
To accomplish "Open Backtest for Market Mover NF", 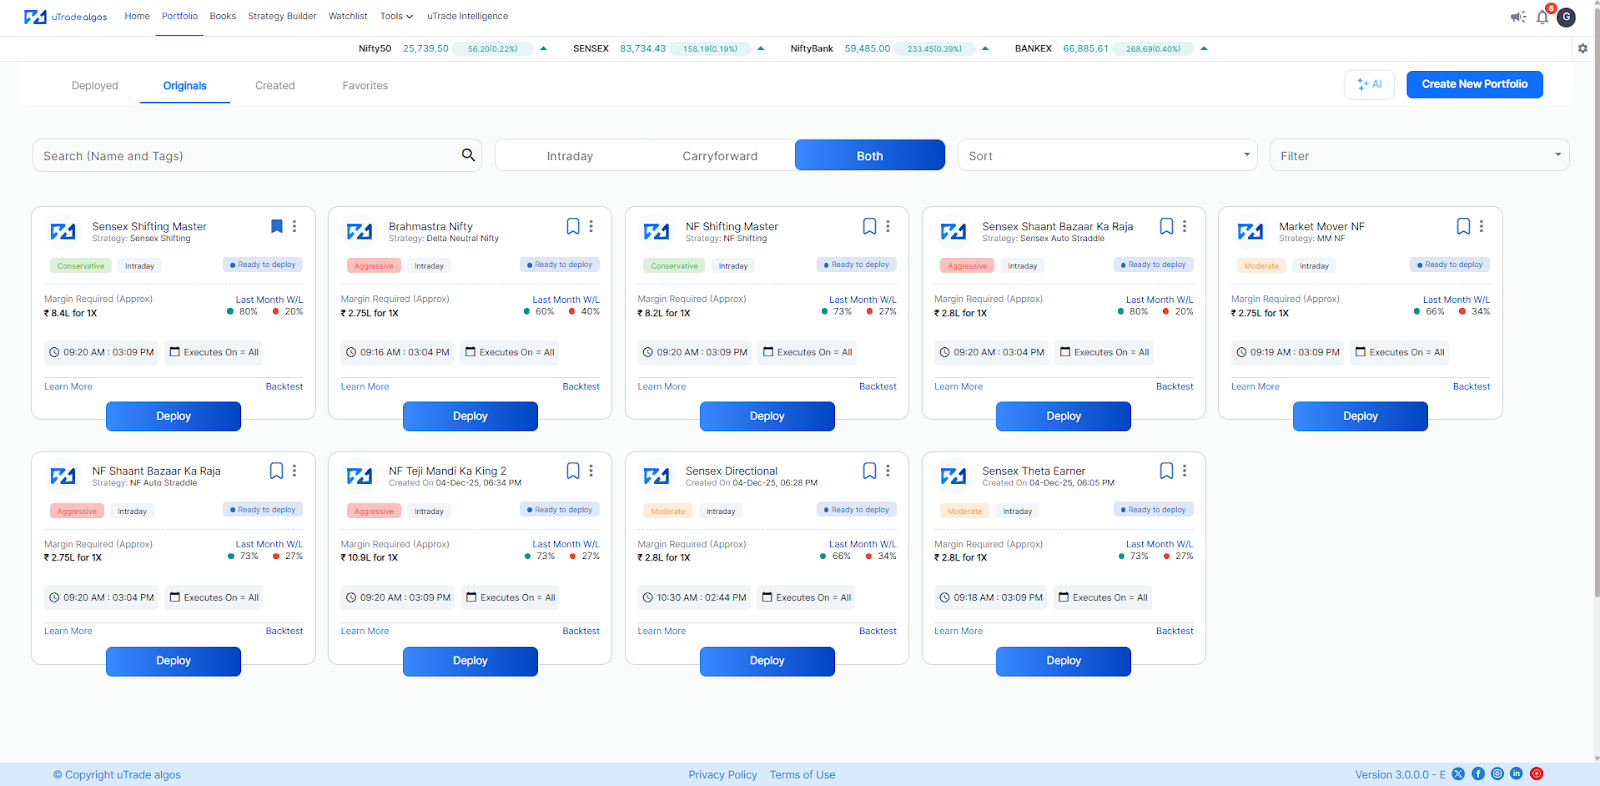I will pyautogui.click(x=1471, y=386).
